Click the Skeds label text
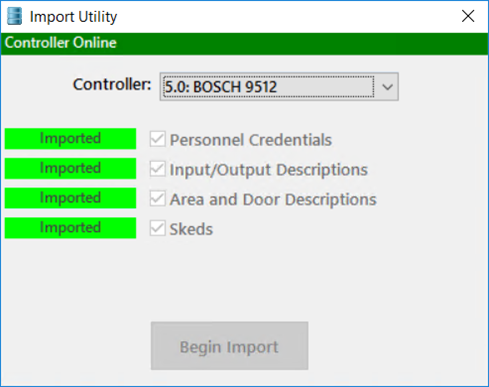Viewport: 489px width, 387px height. (x=191, y=229)
